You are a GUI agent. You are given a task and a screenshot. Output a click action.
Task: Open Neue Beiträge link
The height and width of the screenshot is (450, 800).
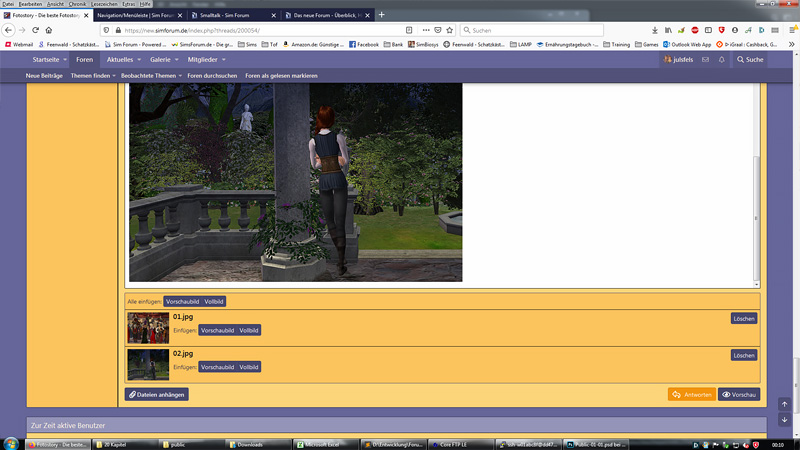click(x=44, y=76)
